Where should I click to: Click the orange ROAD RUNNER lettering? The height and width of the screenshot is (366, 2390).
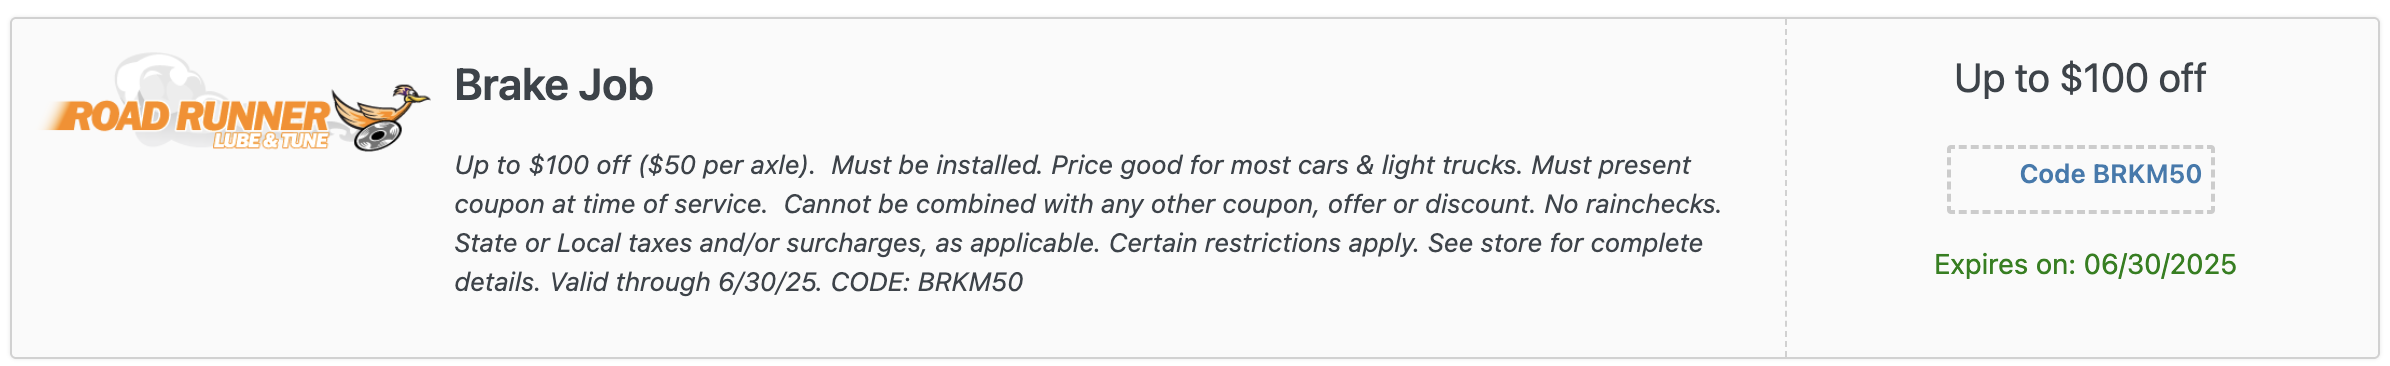[x=187, y=116]
